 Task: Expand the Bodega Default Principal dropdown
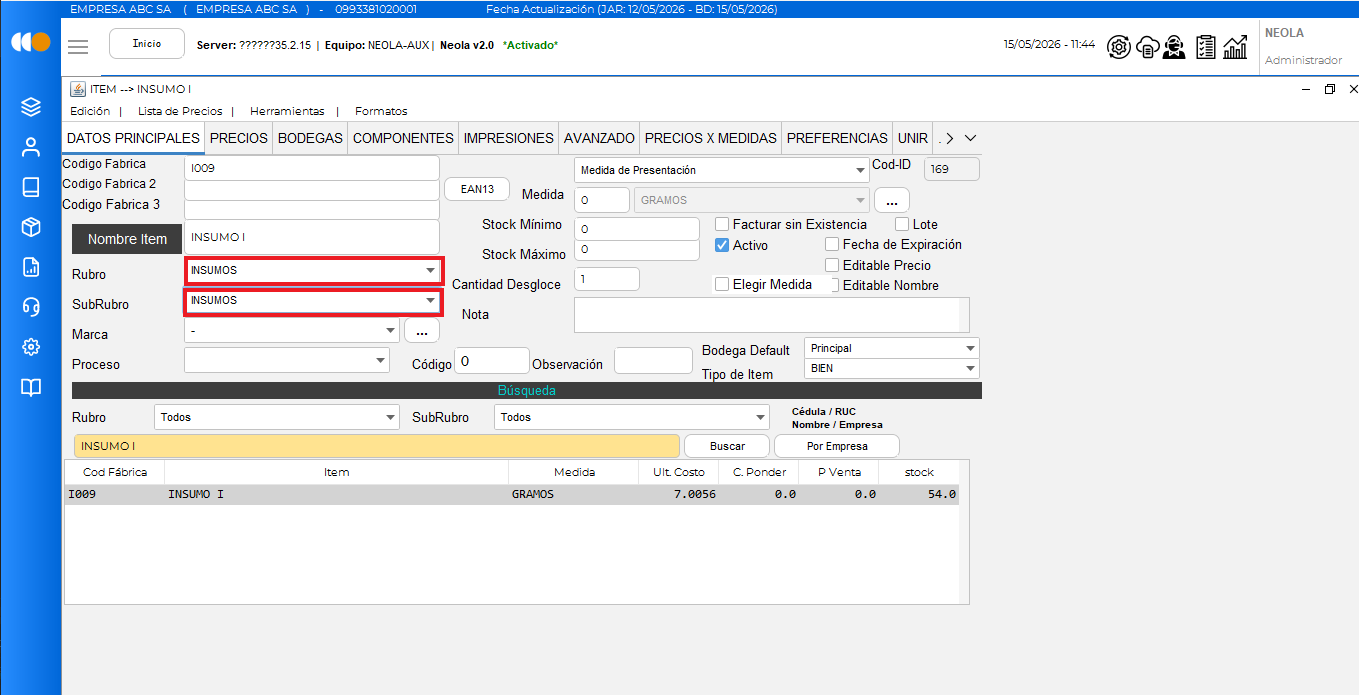[892, 348]
